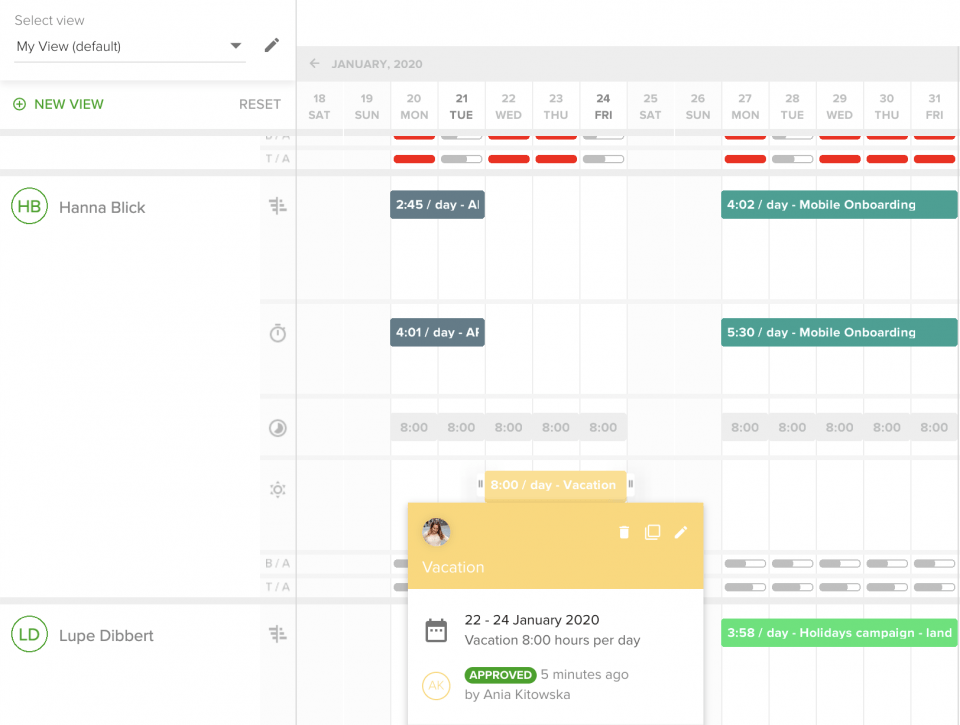Open the My View (default) dropdown
960x725 pixels.
tap(130, 47)
